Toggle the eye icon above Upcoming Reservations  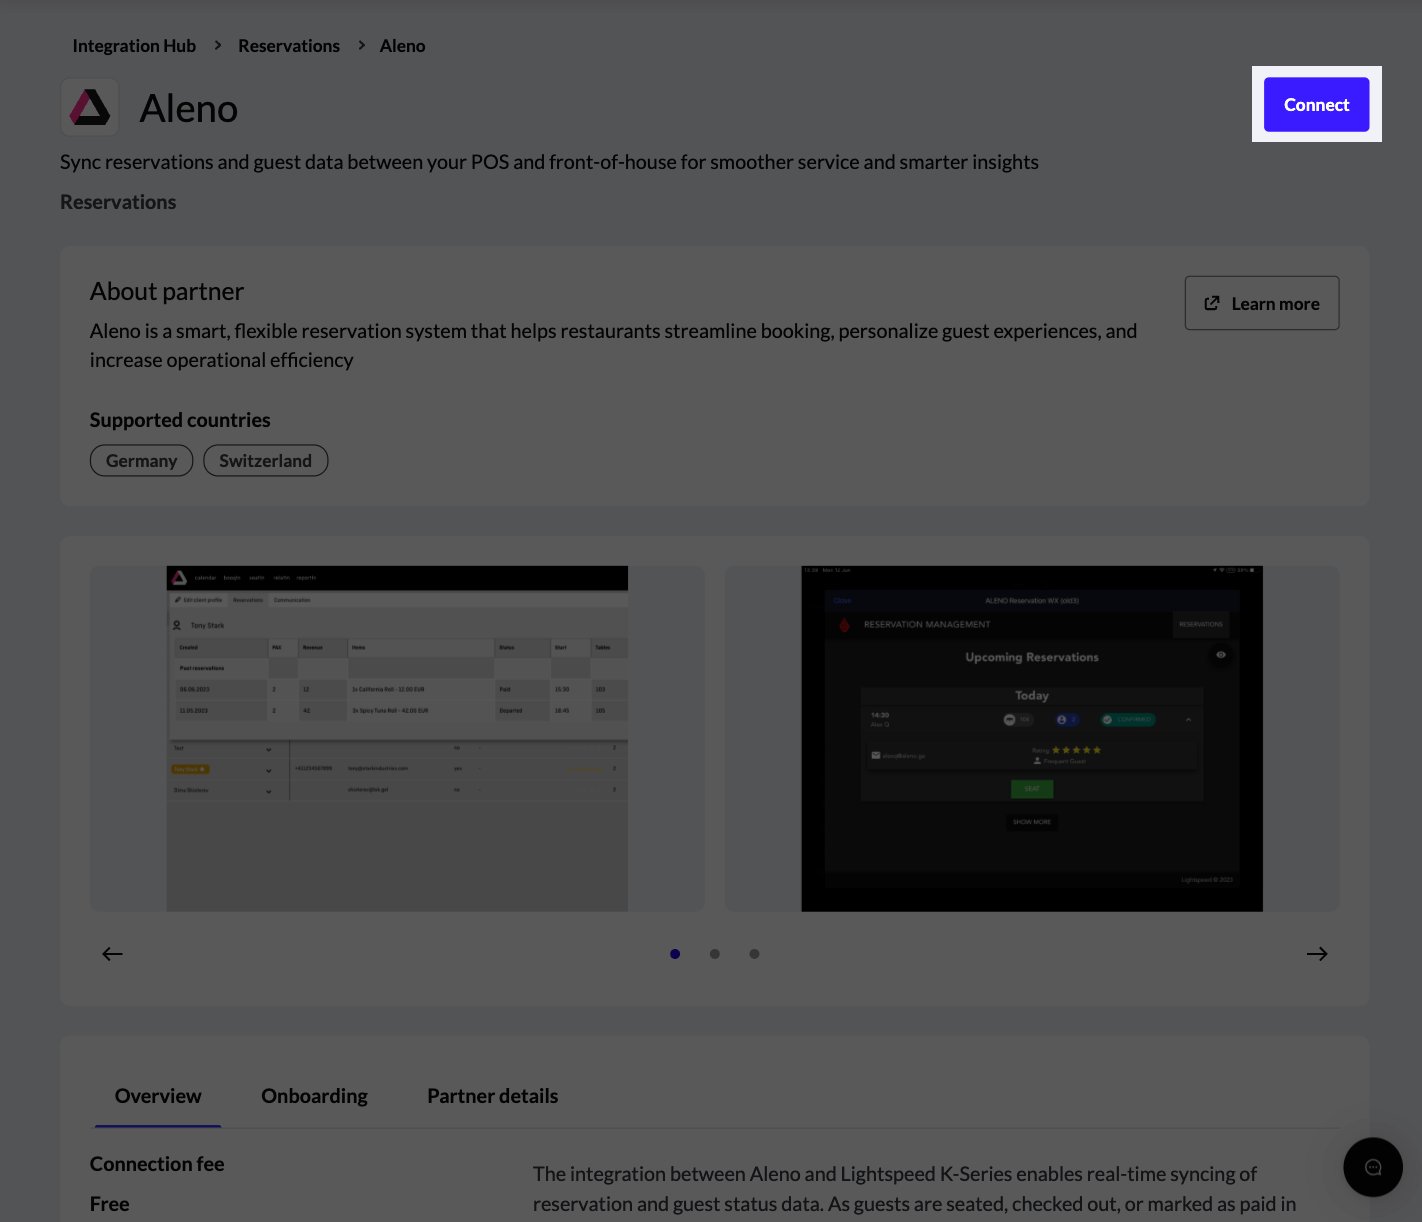(1221, 655)
